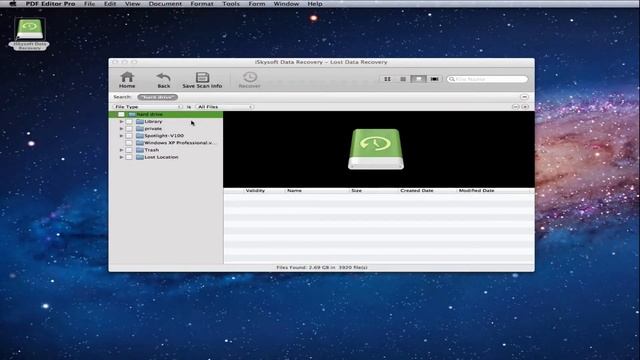Expand the Trash folder tree

pos(121,150)
